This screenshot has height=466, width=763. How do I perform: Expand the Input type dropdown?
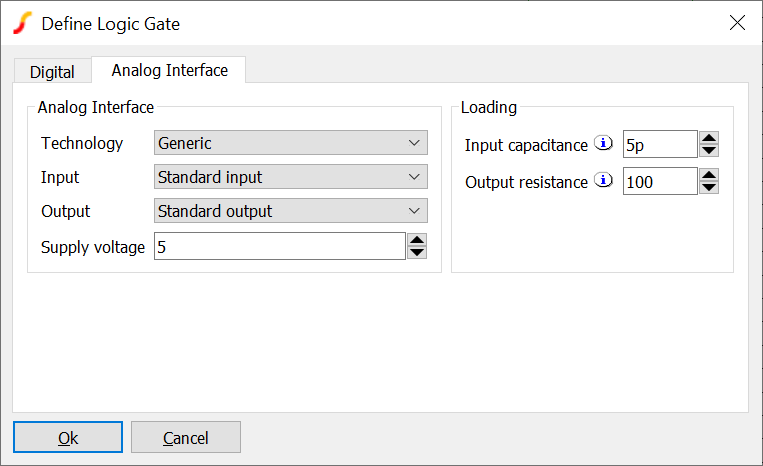[291, 177]
